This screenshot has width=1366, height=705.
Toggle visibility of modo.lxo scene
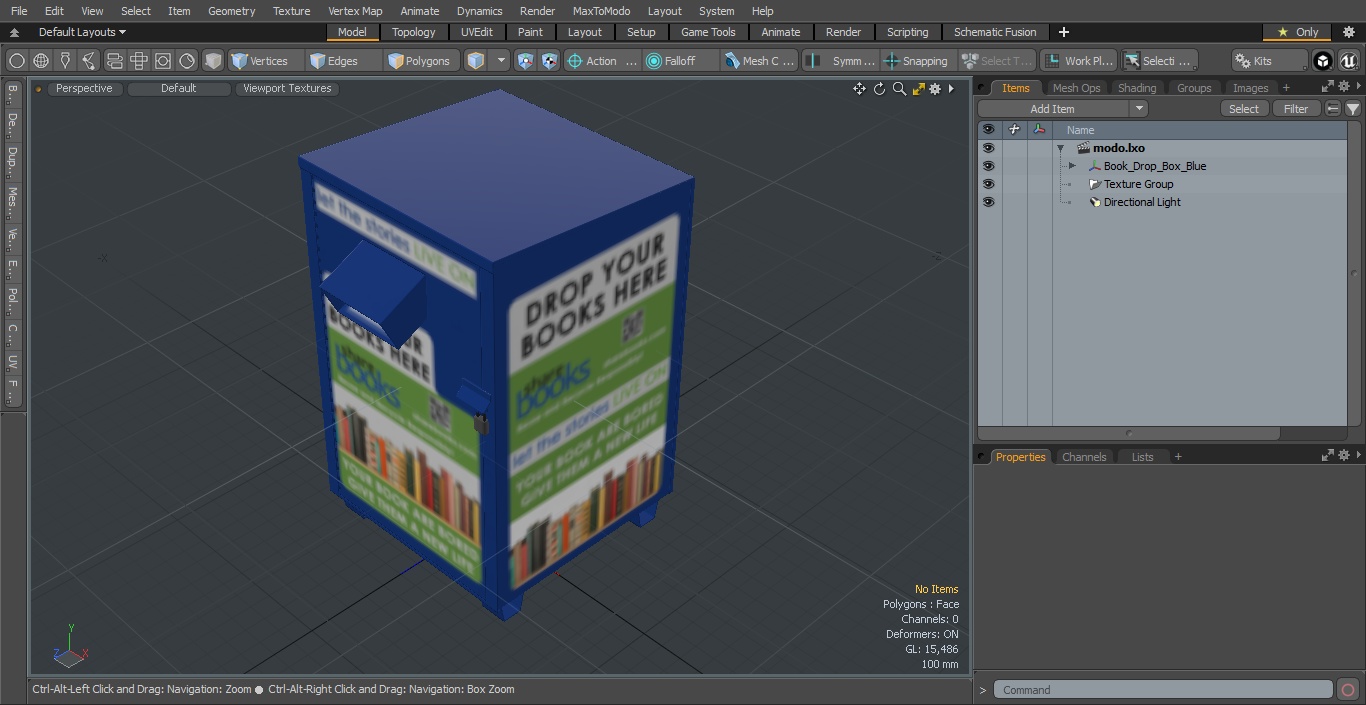click(988, 148)
